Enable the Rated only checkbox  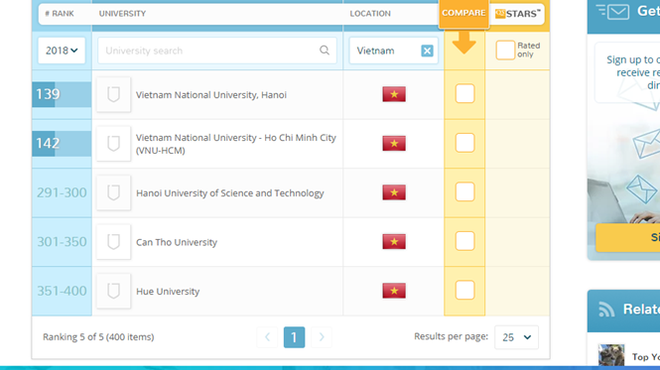505,50
